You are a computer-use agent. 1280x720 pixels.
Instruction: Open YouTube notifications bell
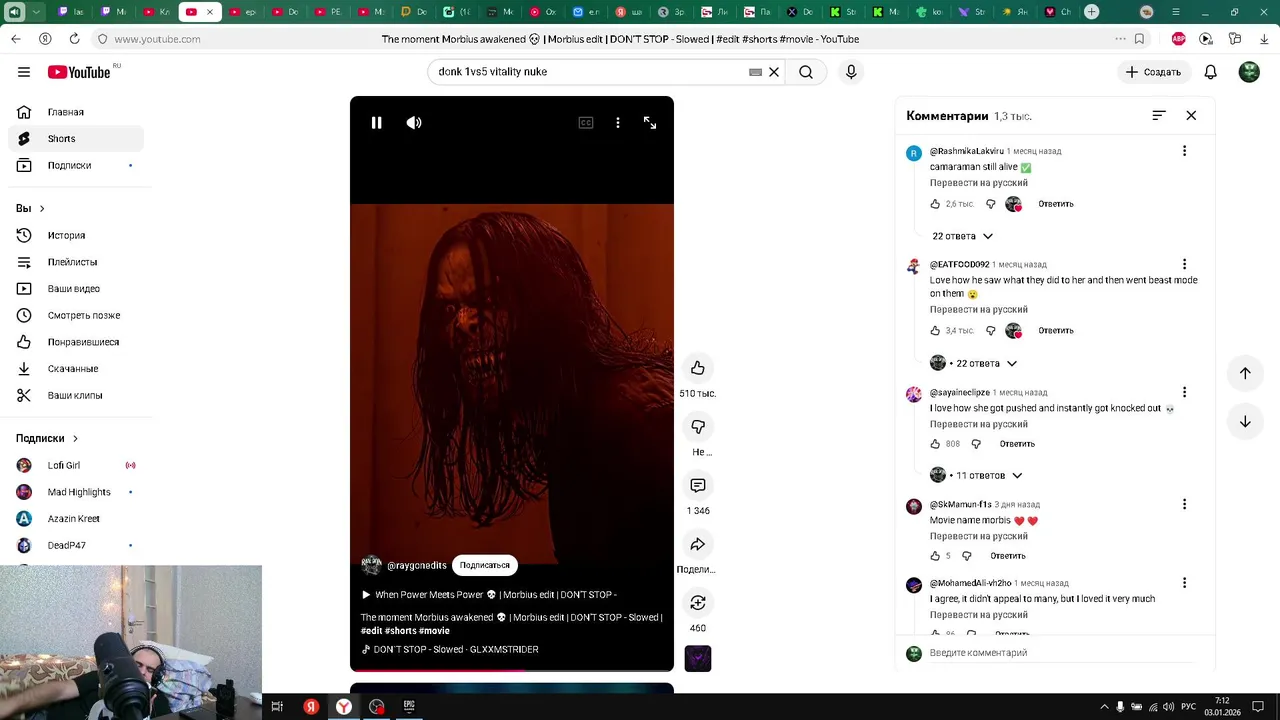tap(1211, 72)
